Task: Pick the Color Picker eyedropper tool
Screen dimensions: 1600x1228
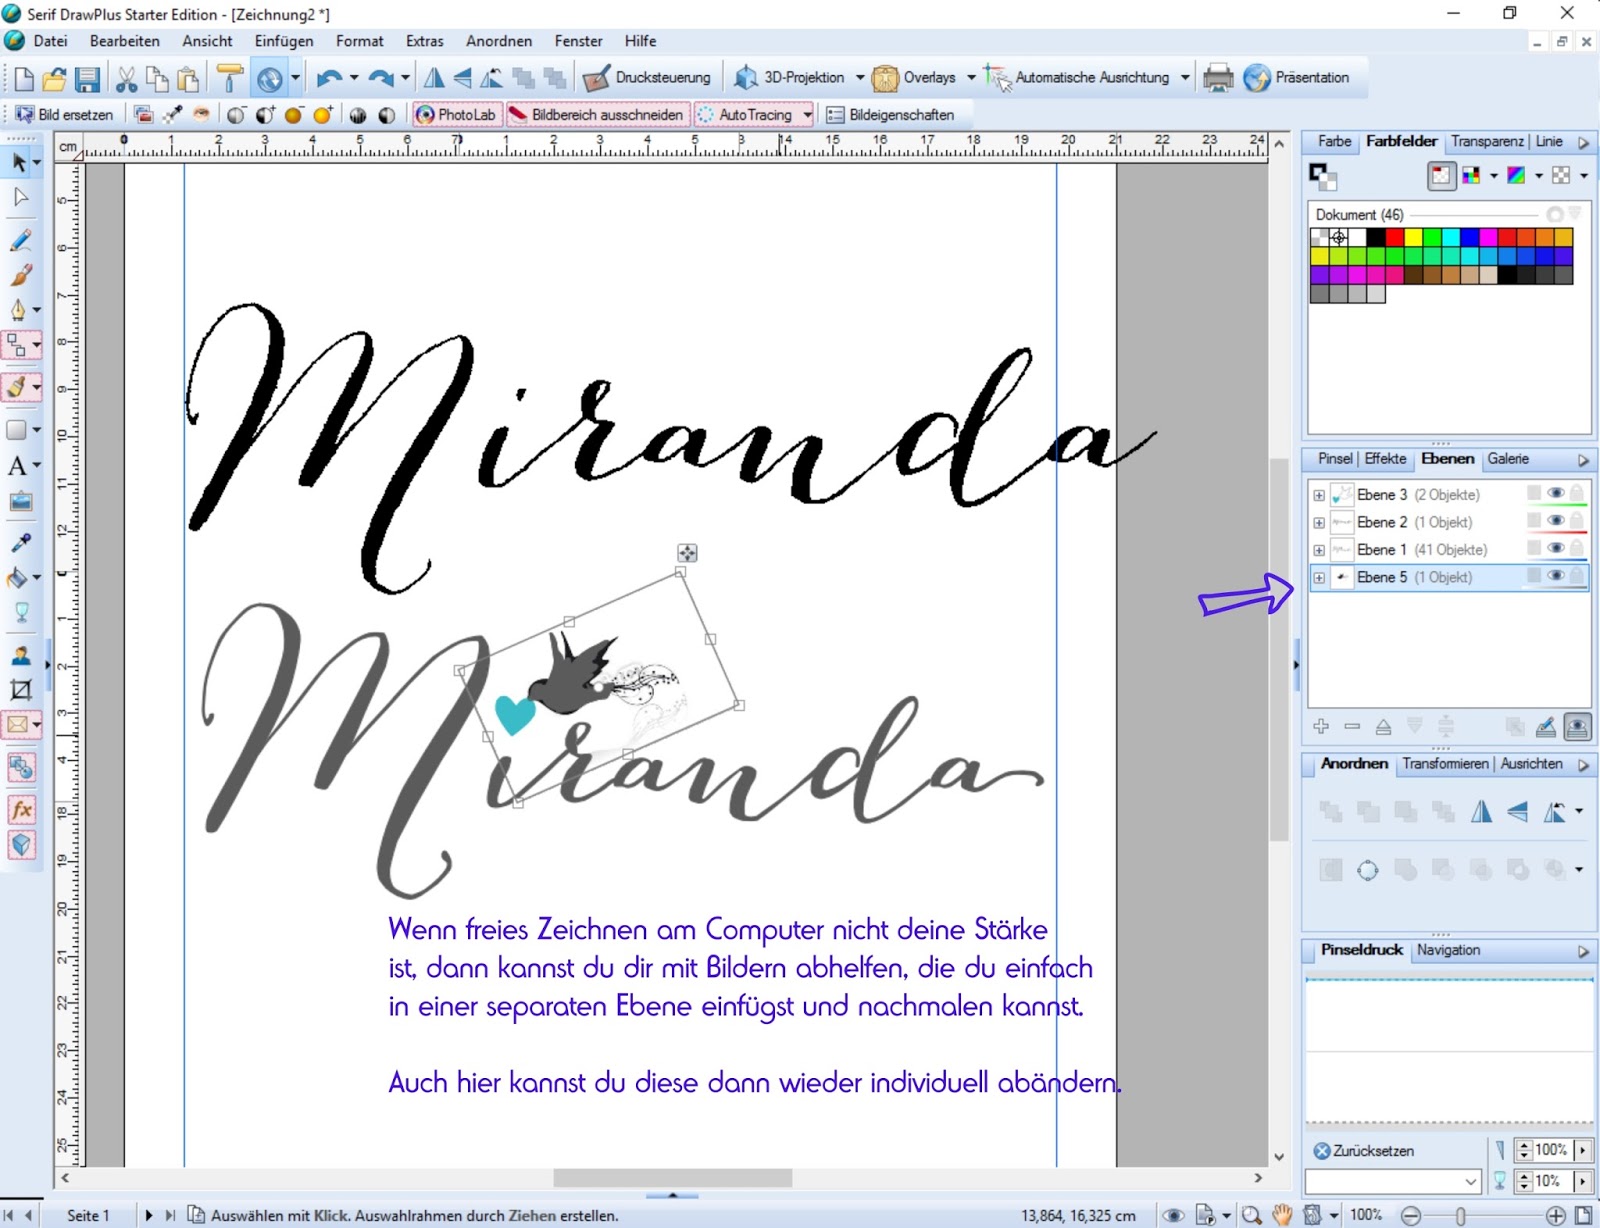Action: 21,543
